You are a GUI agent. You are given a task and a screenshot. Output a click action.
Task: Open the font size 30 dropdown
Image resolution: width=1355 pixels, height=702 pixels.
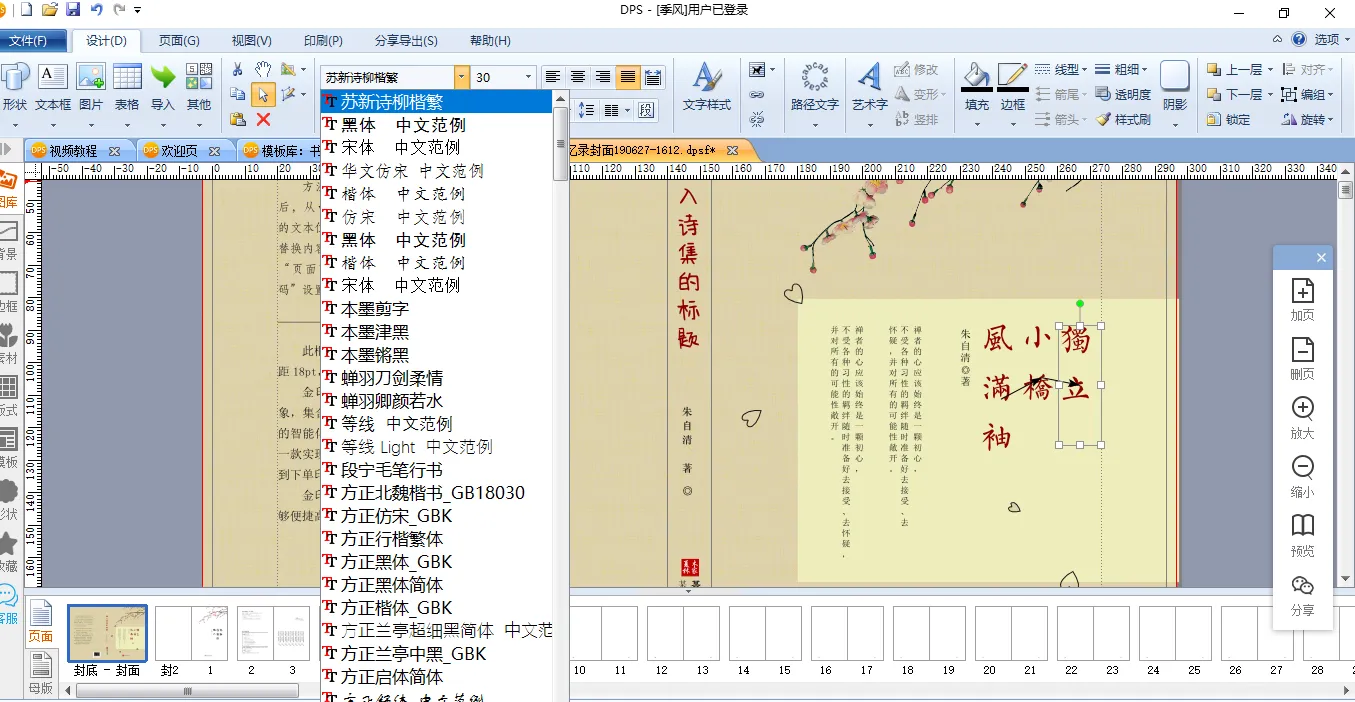(x=528, y=77)
